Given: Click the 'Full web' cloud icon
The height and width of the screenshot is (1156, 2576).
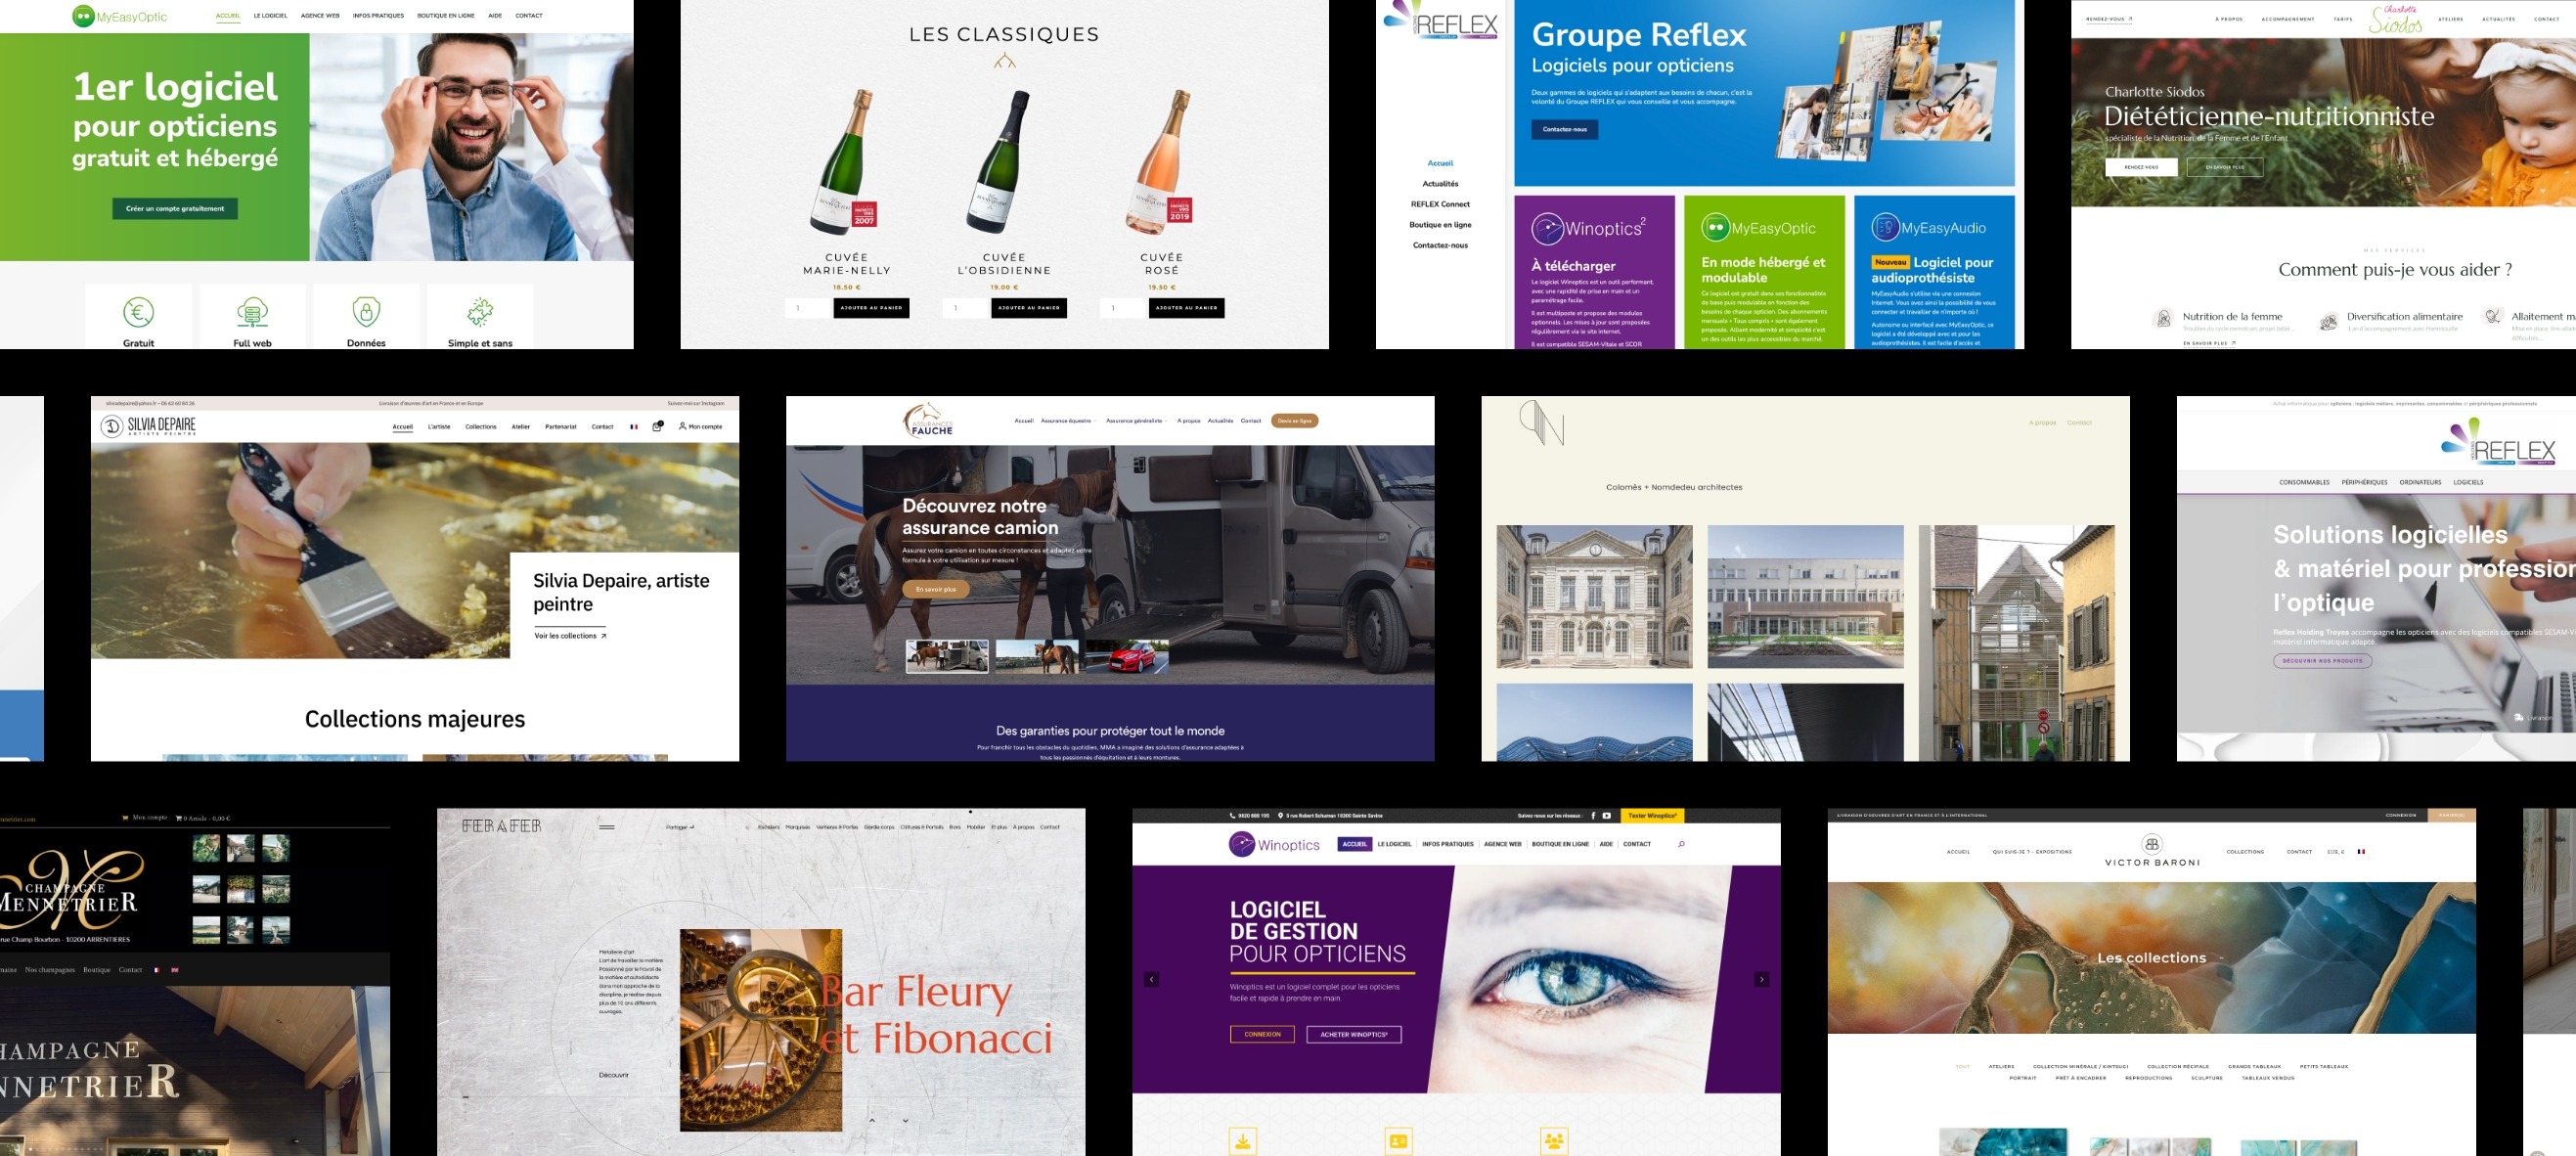Looking at the screenshot, I should click(252, 313).
